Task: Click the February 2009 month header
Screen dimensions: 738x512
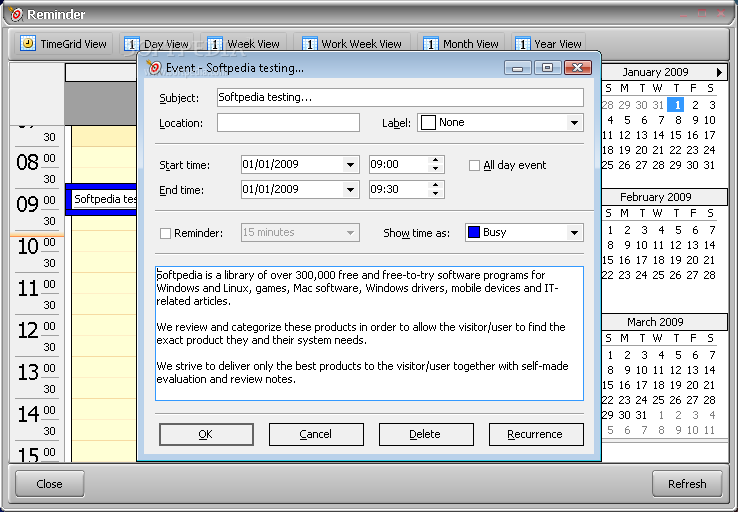Action: [x=655, y=197]
